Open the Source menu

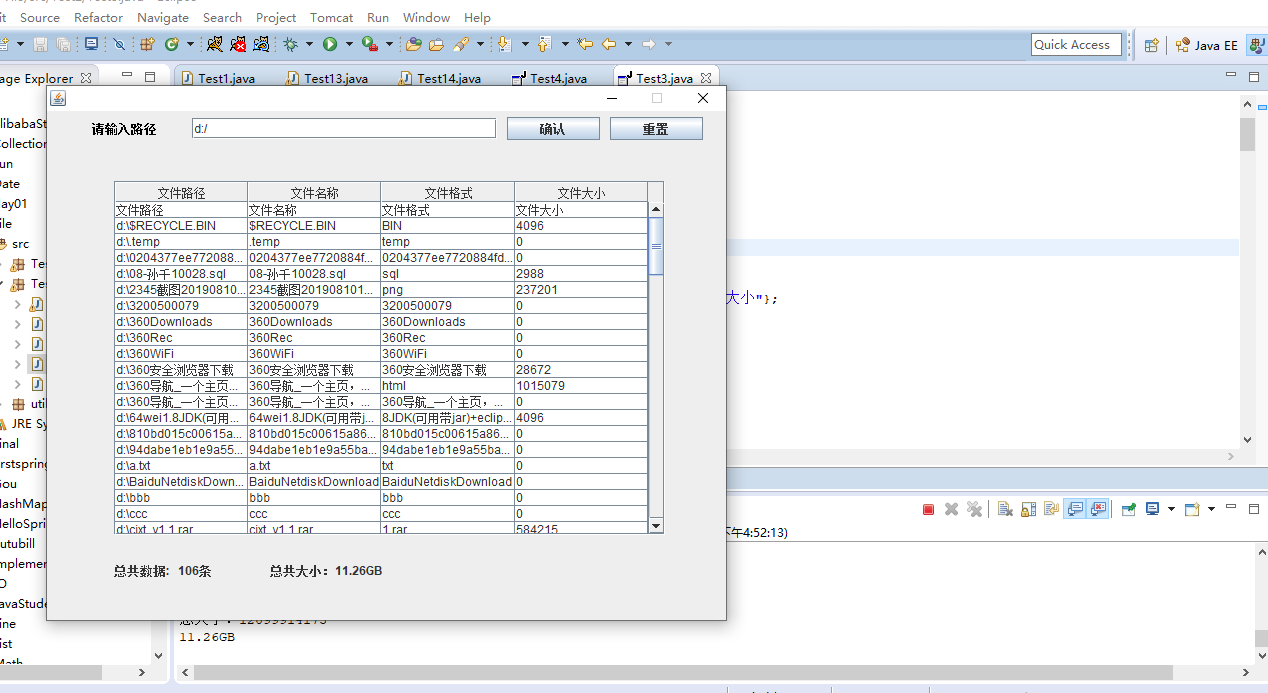click(40, 17)
